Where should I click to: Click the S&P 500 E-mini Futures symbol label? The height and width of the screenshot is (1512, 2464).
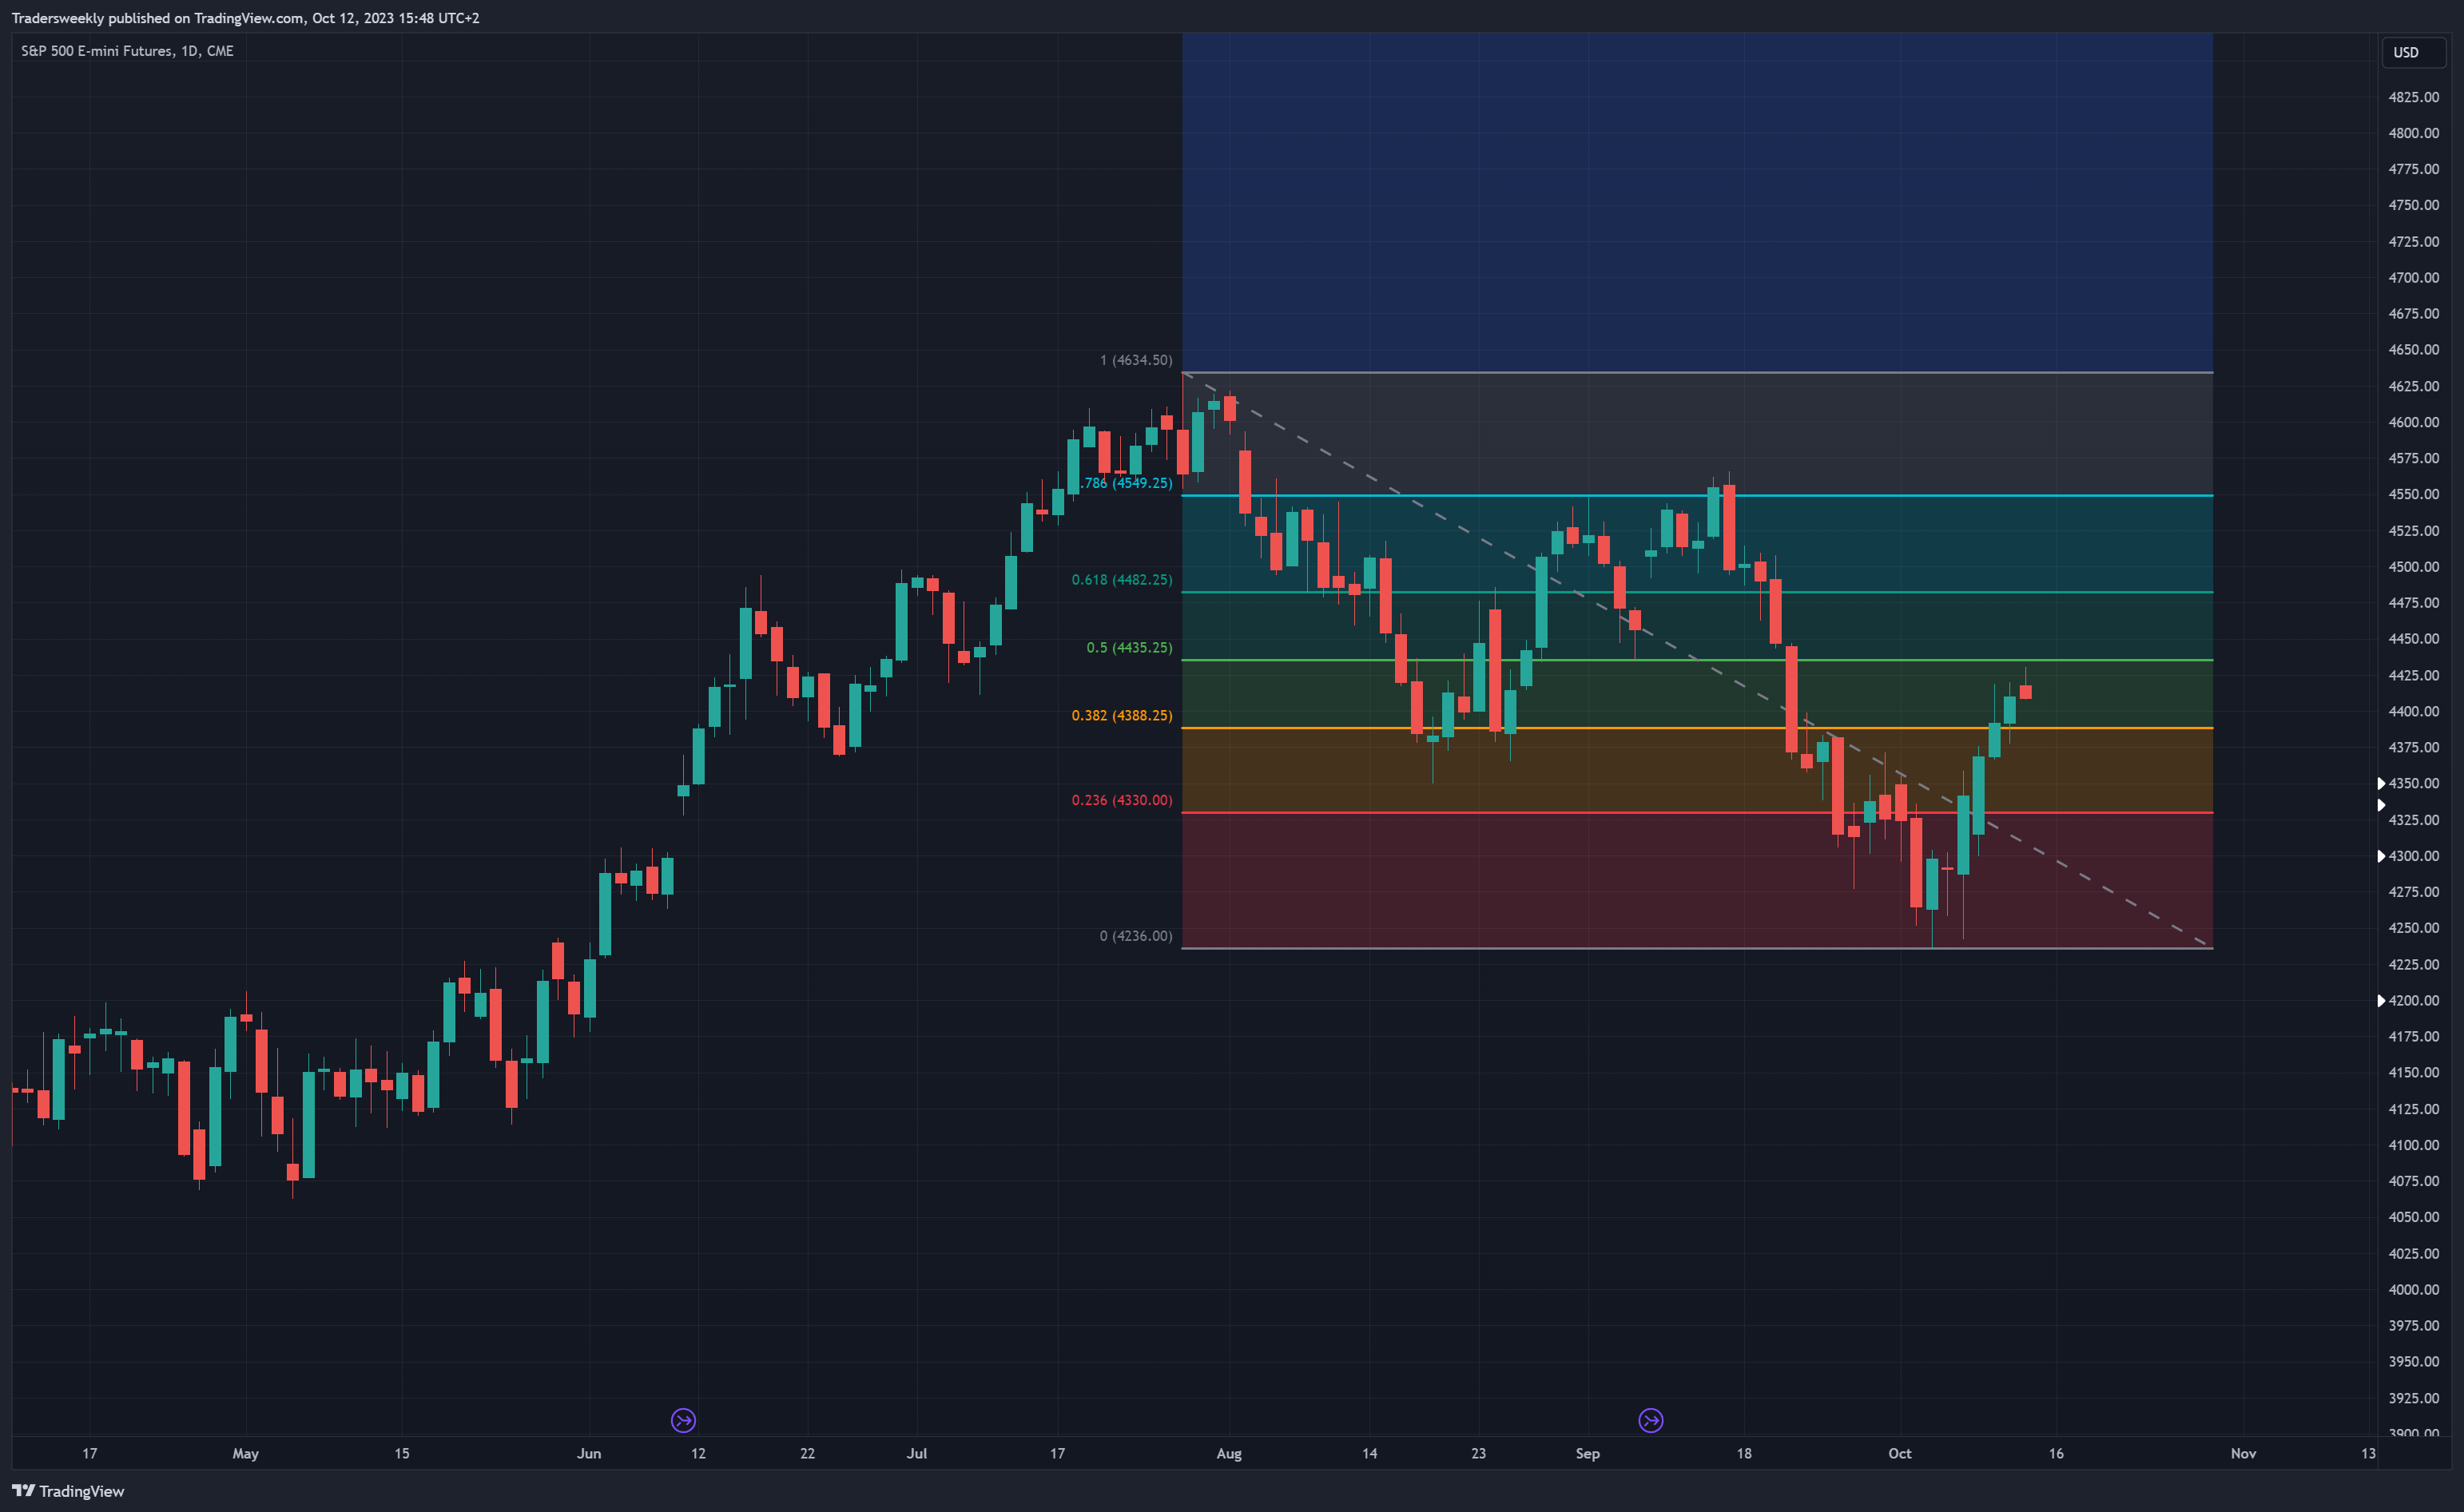coord(127,51)
